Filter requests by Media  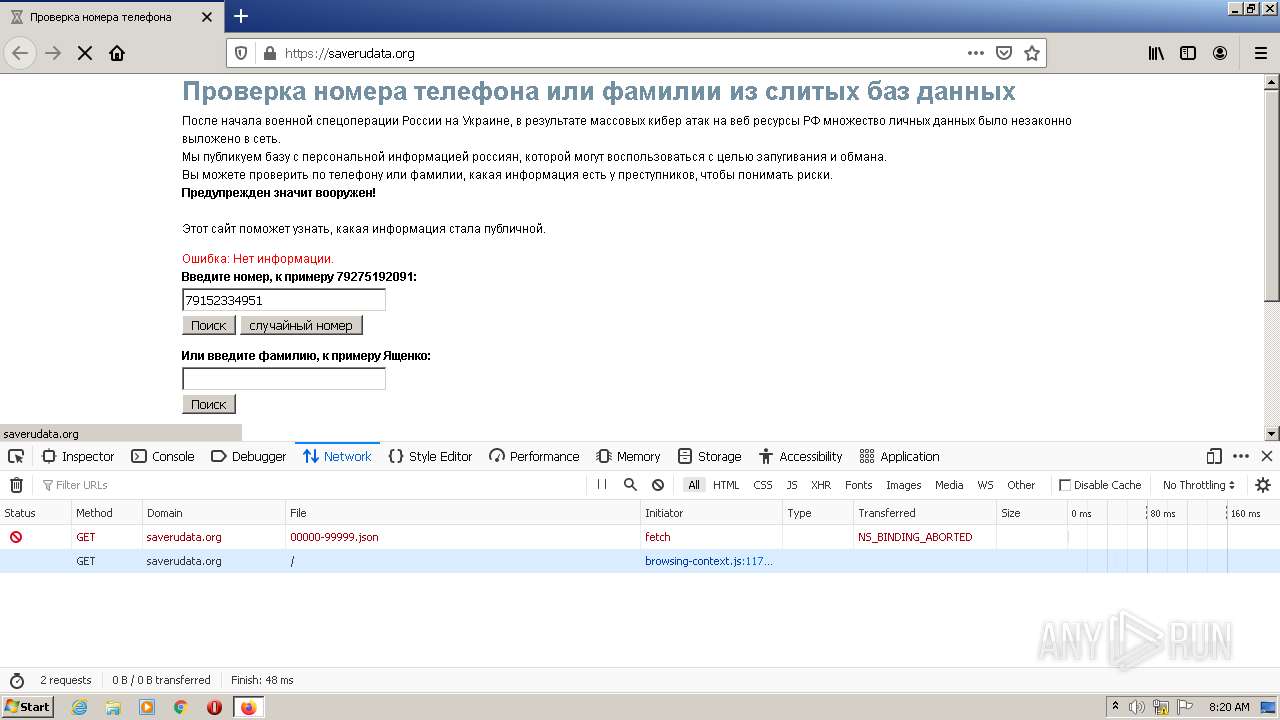click(x=949, y=485)
